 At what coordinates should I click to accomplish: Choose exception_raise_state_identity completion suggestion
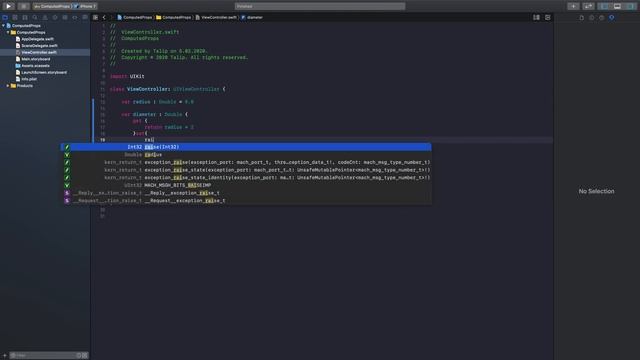(x=246, y=178)
